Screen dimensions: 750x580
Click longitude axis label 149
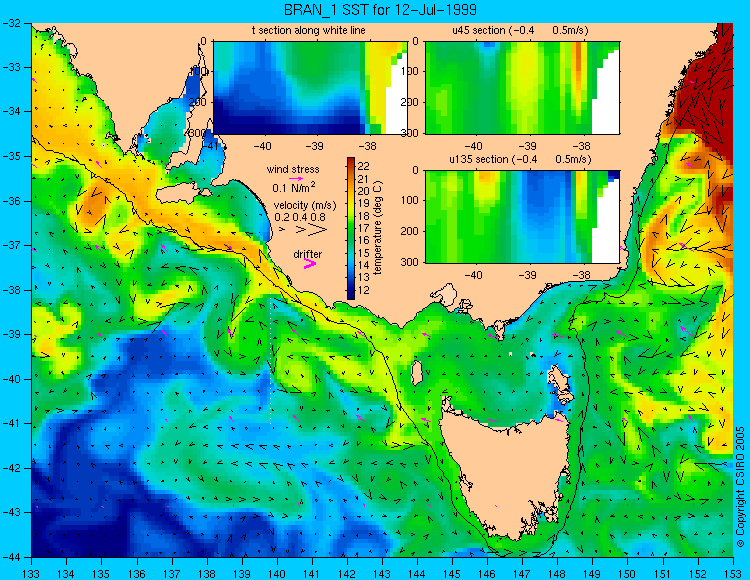point(592,574)
